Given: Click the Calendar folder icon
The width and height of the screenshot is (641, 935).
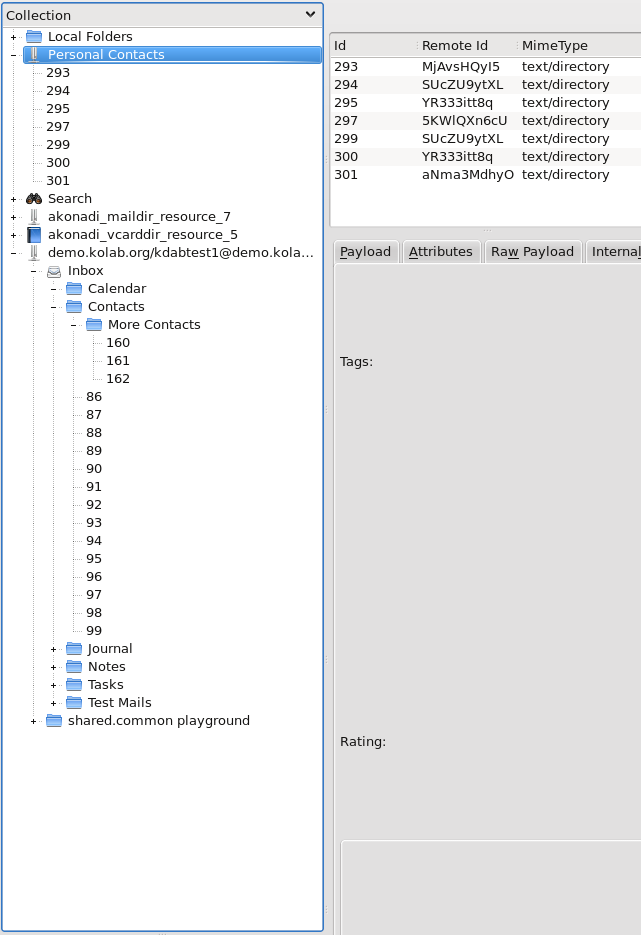Looking at the screenshot, I should tap(74, 289).
